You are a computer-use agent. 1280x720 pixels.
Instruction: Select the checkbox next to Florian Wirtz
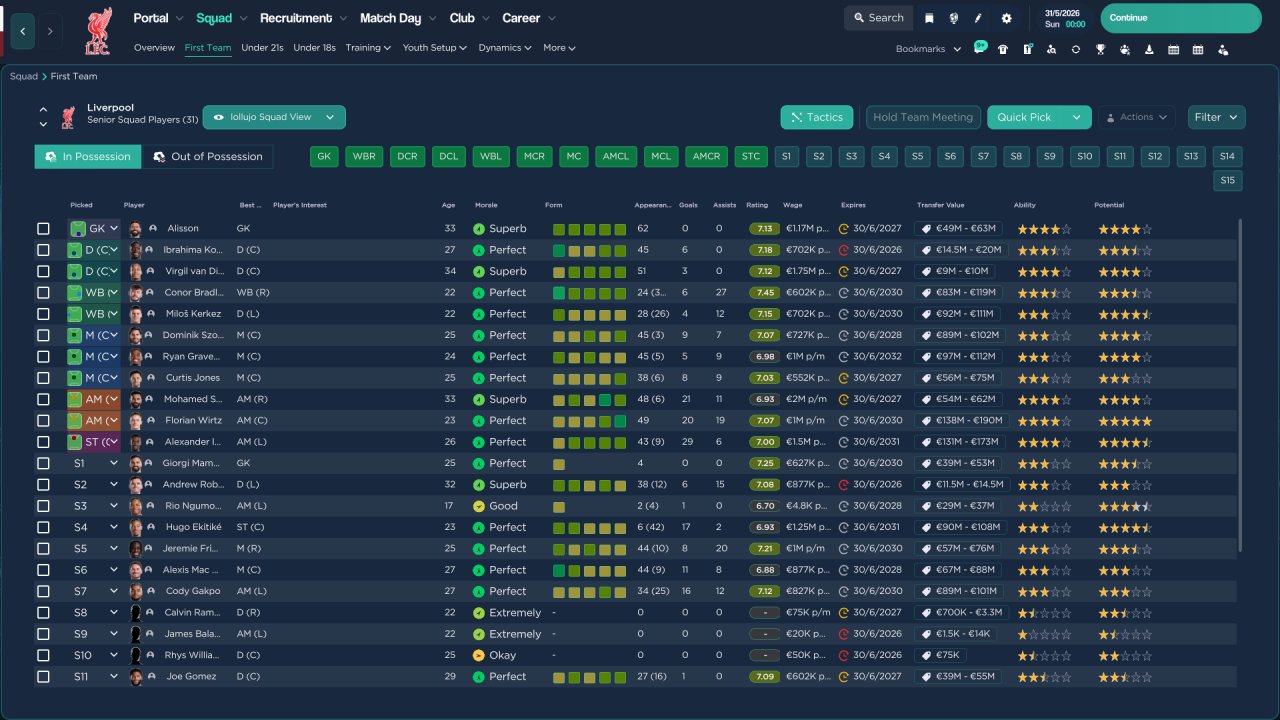coord(43,421)
